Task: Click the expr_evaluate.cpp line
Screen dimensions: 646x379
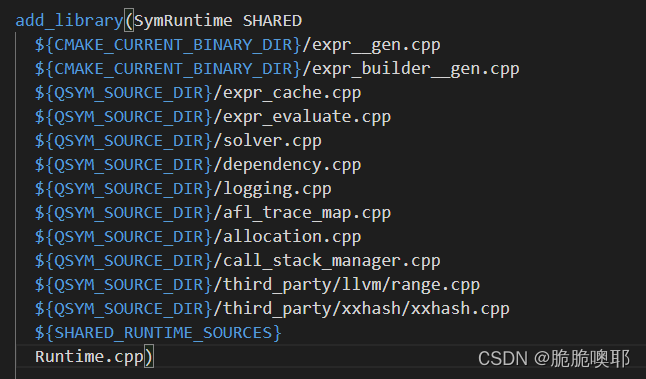Action: [213, 117]
